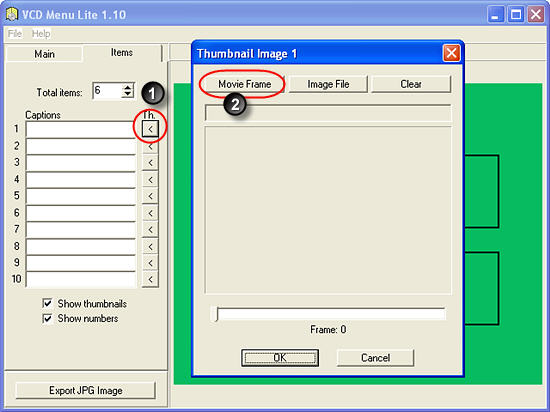Increase Total items with up arrow
The image size is (550, 412).
click(x=128, y=87)
